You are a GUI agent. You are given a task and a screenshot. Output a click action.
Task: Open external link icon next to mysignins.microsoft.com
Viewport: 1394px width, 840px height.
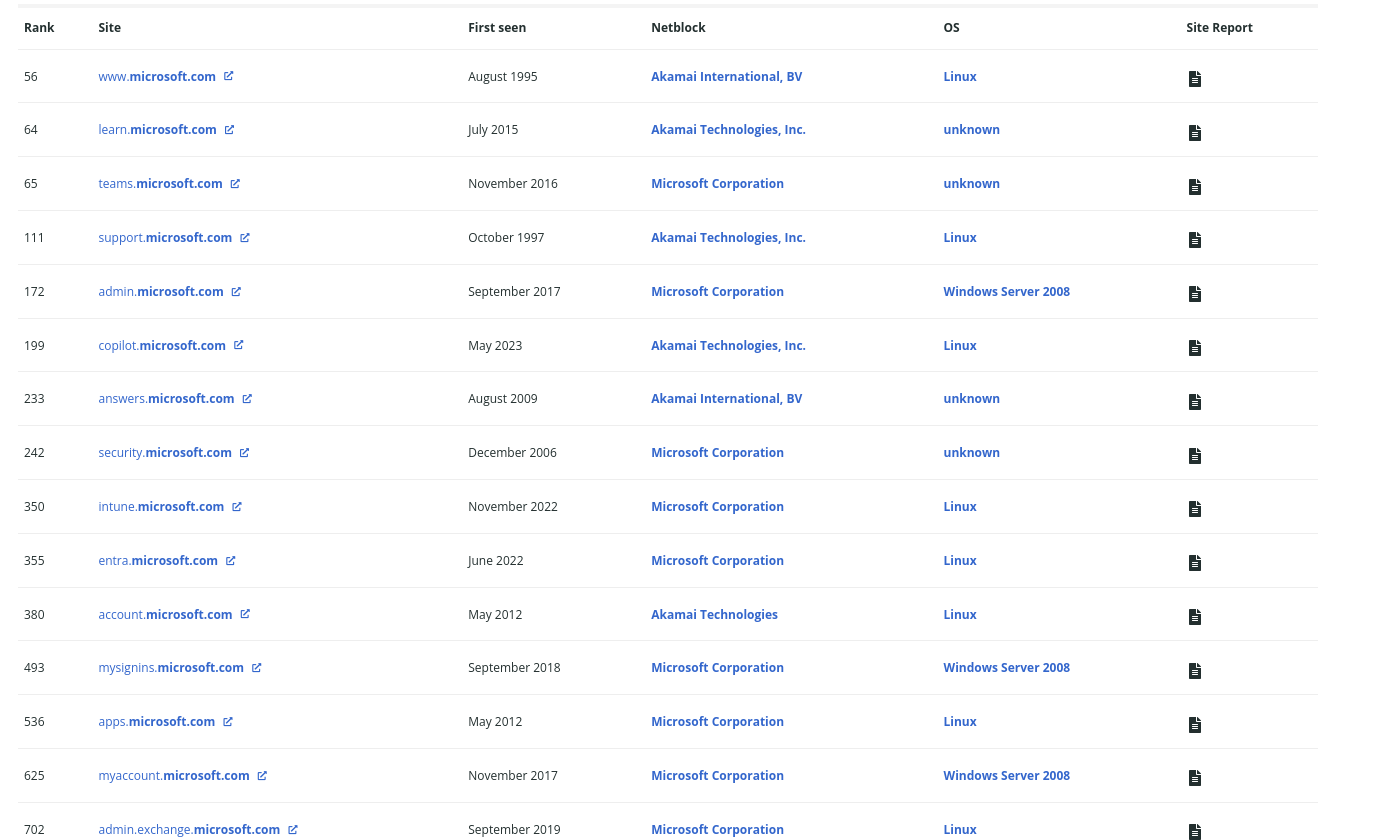click(256, 668)
